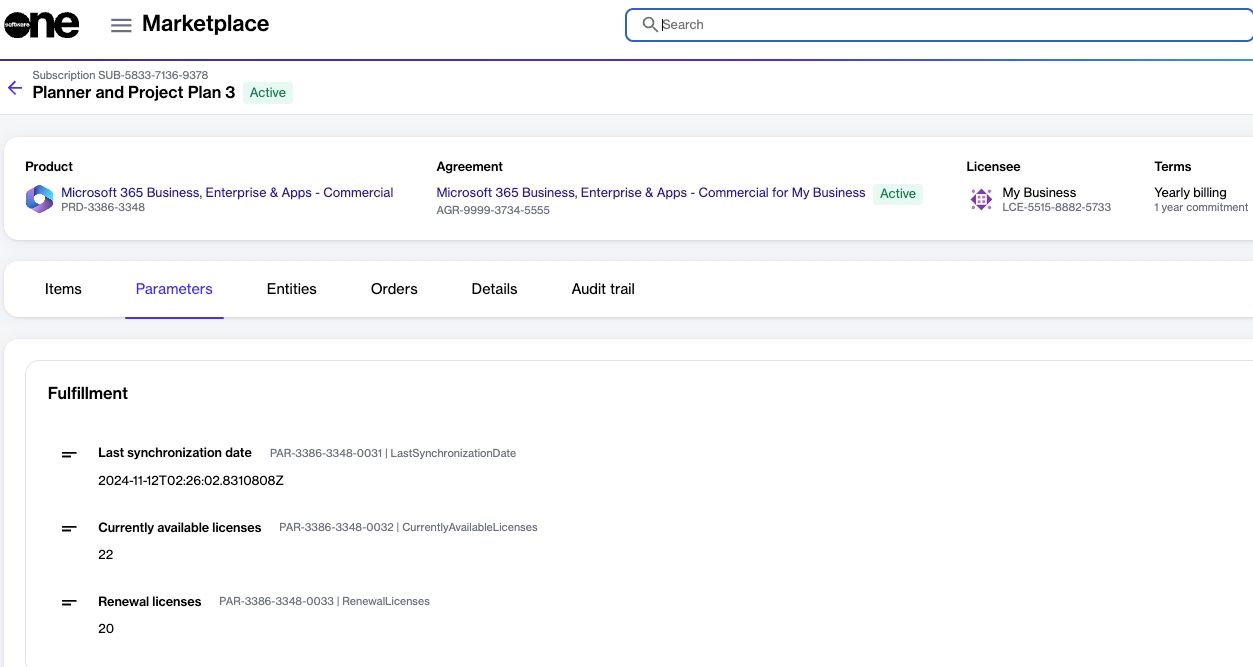Select the Parameters tab

click(x=174, y=289)
